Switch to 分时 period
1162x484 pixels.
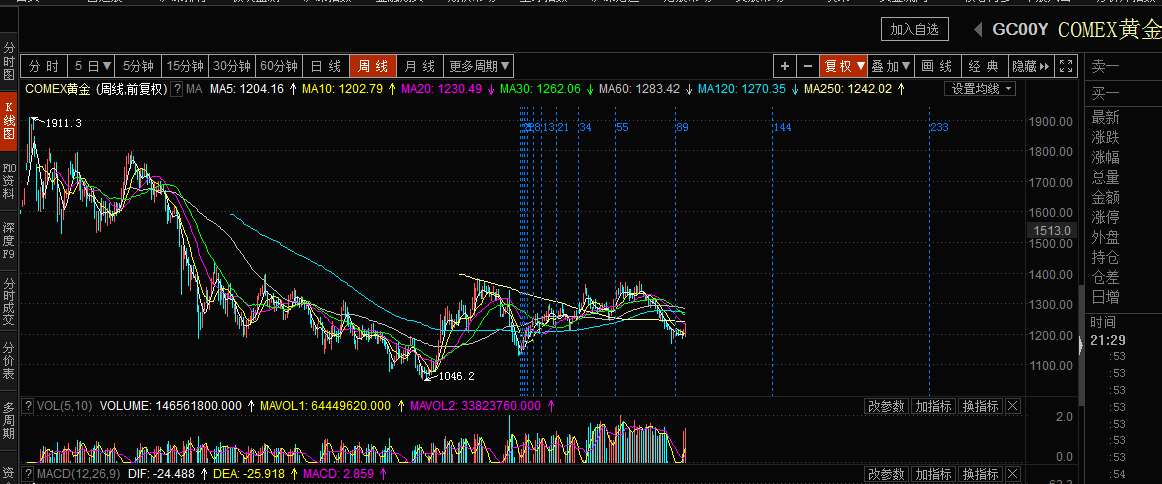(x=44, y=66)
